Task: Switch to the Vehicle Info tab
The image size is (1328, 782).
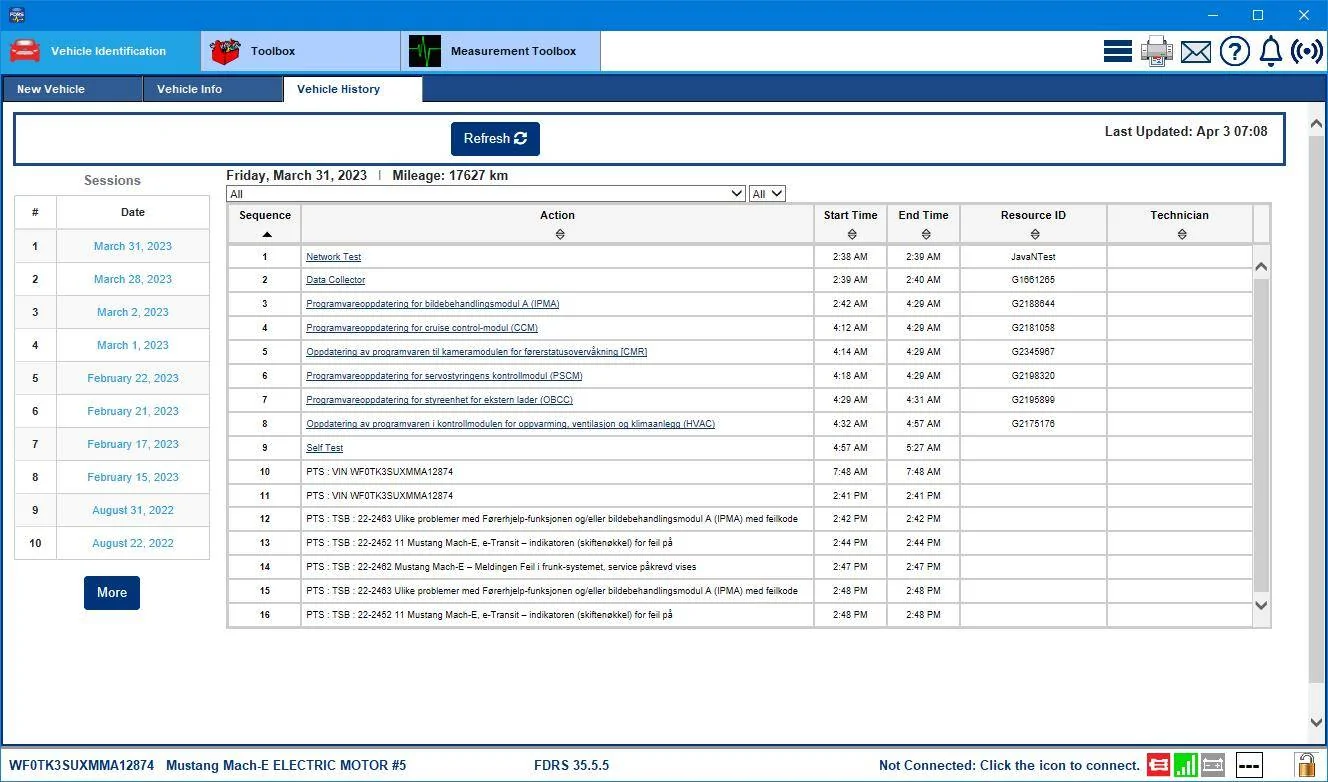Action: (x=212, y=89)
